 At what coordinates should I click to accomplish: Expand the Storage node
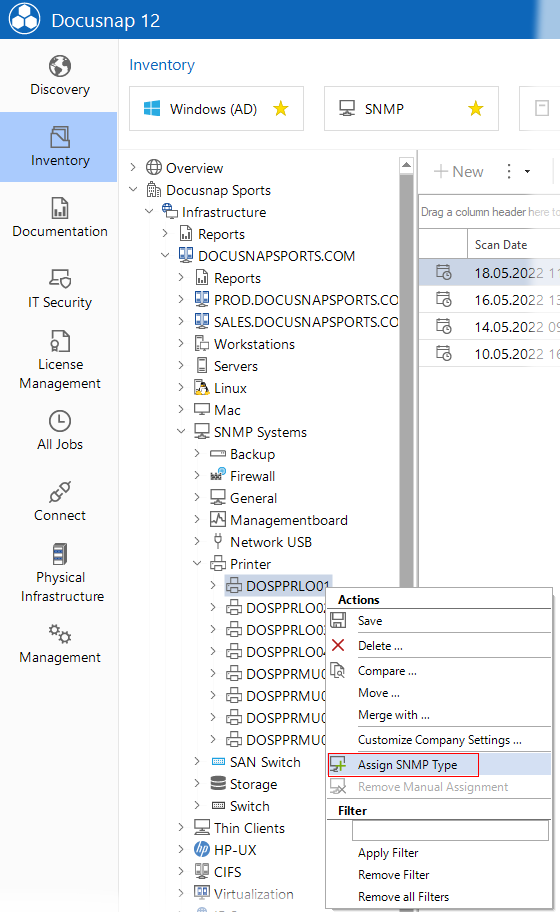coord(197,783)
